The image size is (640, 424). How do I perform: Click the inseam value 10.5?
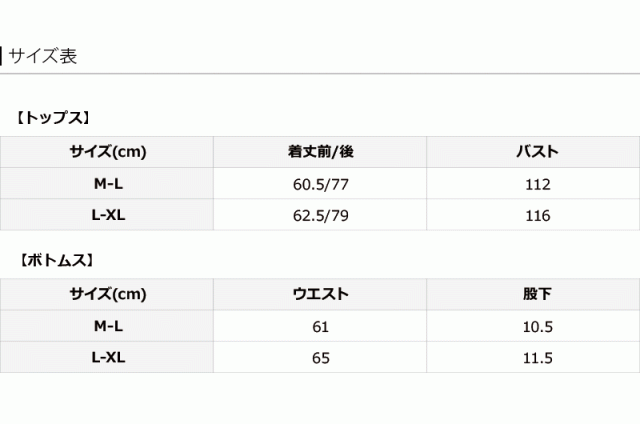[536, 326]
